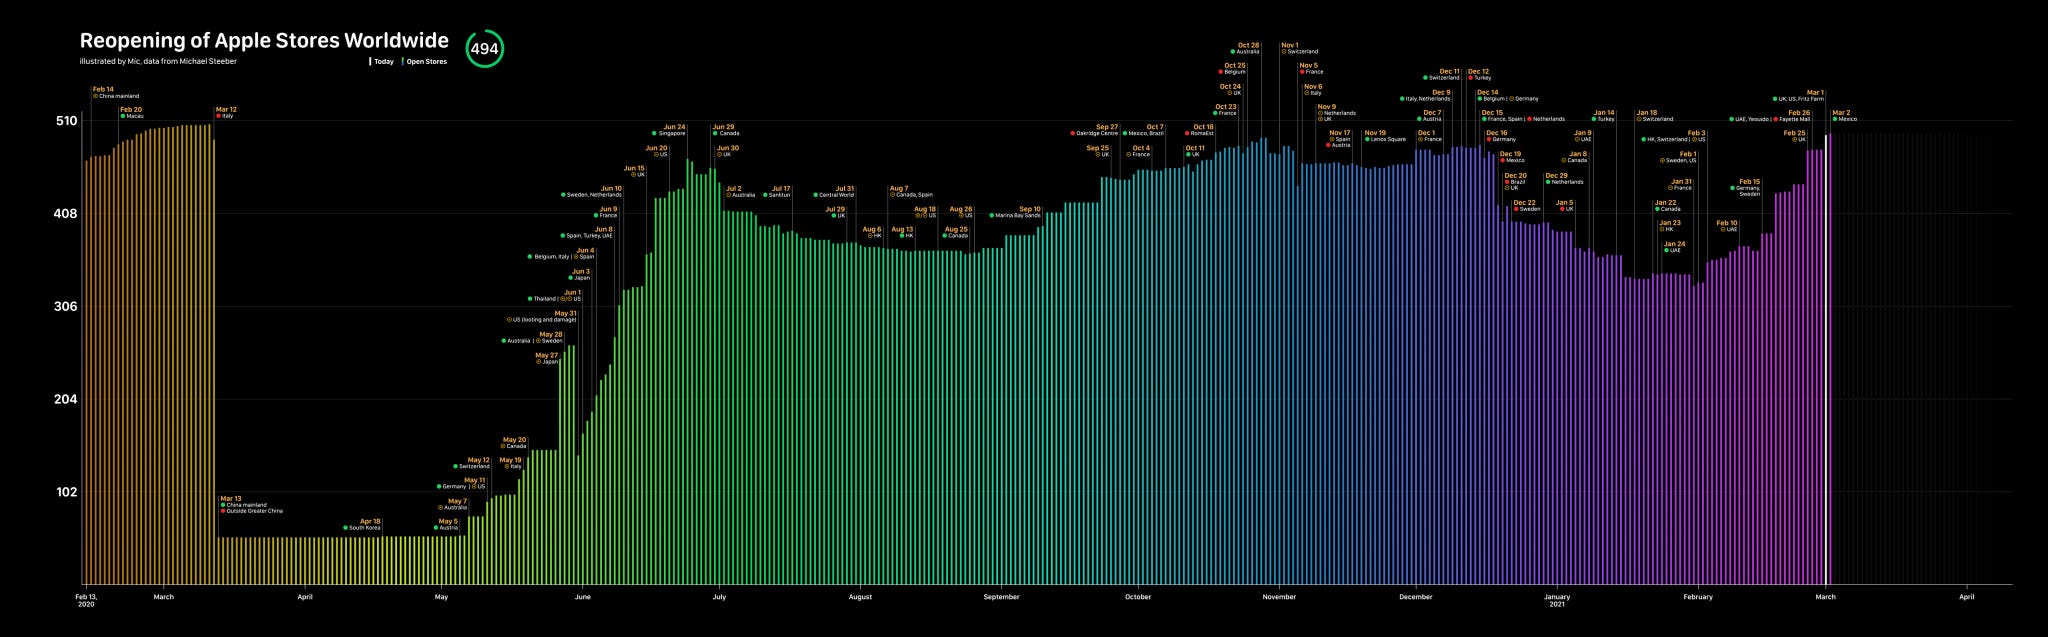The image size is (2048, 637).
Task: Click the green dot beside Jan 24 UAE
Action: coord(1667,251)
